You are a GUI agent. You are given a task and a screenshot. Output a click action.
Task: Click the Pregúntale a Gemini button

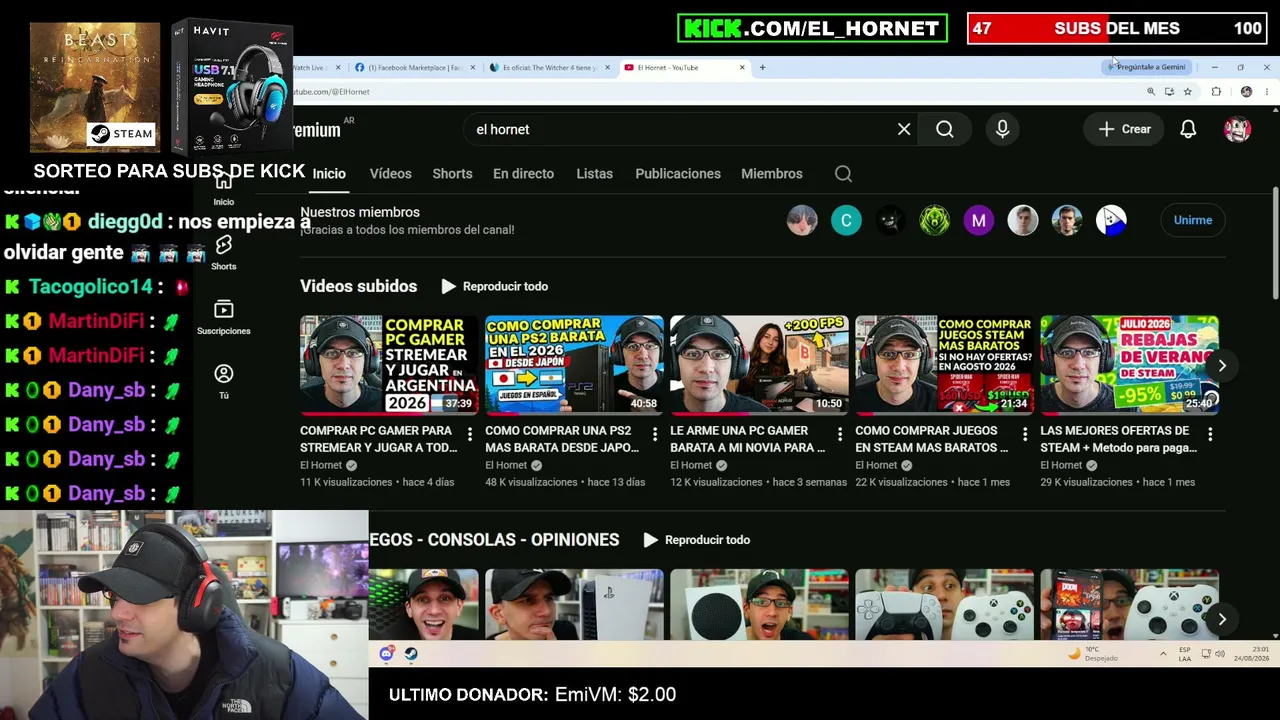[x=1147, y=67]
